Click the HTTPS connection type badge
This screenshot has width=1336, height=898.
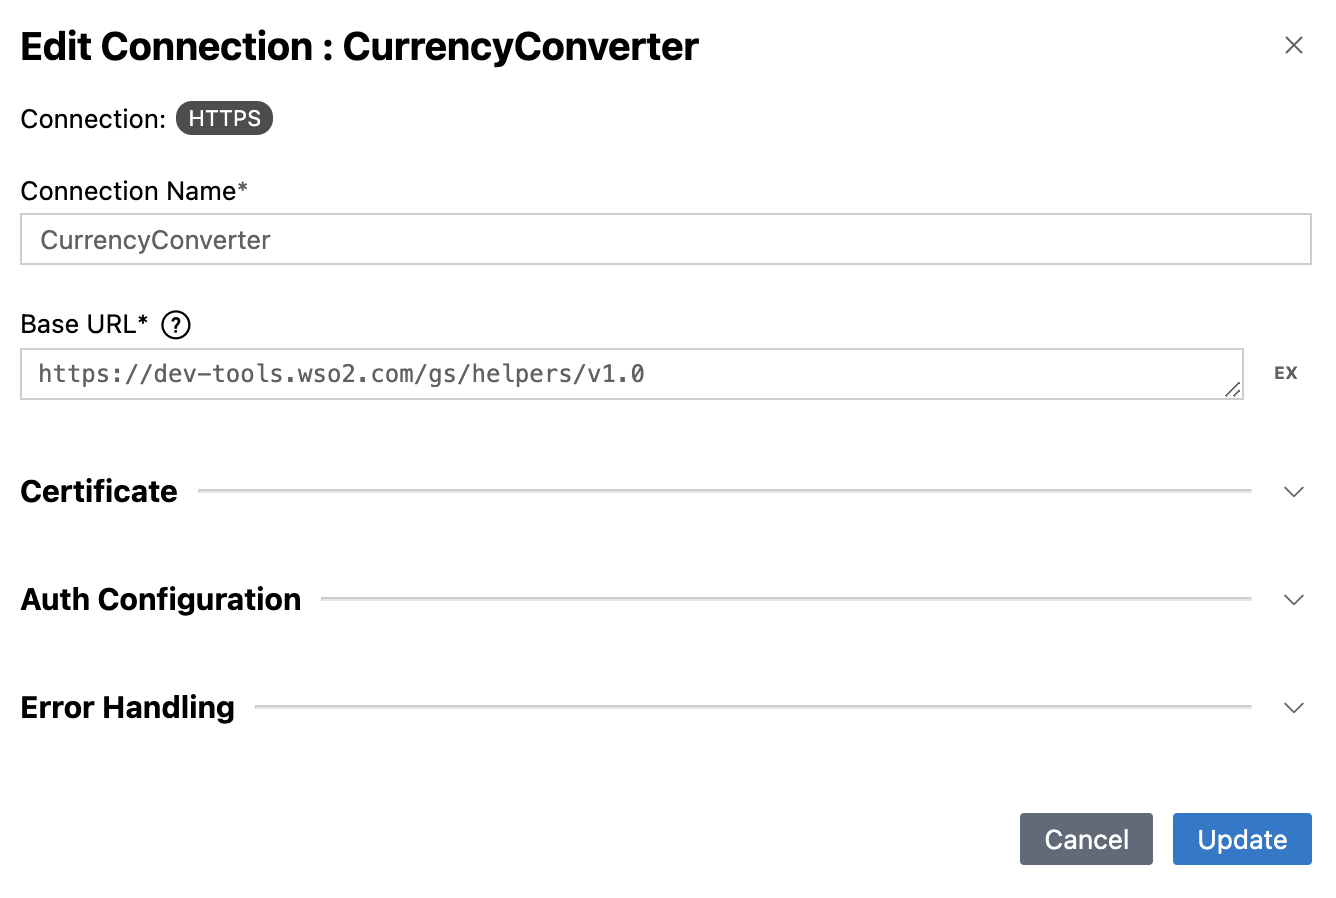(x=224, y=118)
